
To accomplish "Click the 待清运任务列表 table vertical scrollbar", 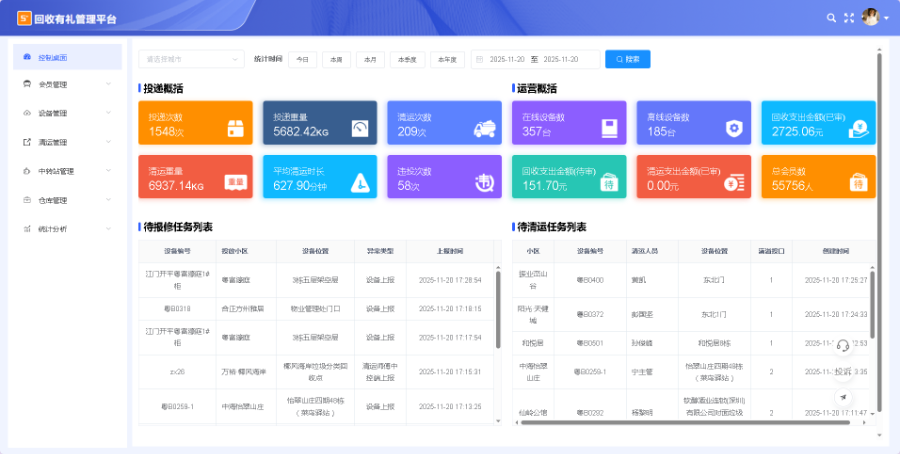I will [872, 304].
